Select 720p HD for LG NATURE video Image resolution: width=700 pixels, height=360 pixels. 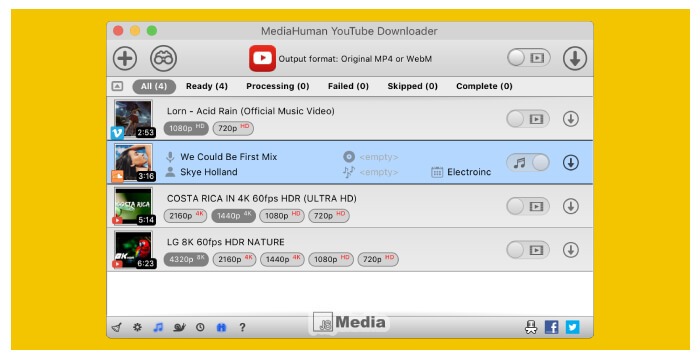[x=378, y=259]
